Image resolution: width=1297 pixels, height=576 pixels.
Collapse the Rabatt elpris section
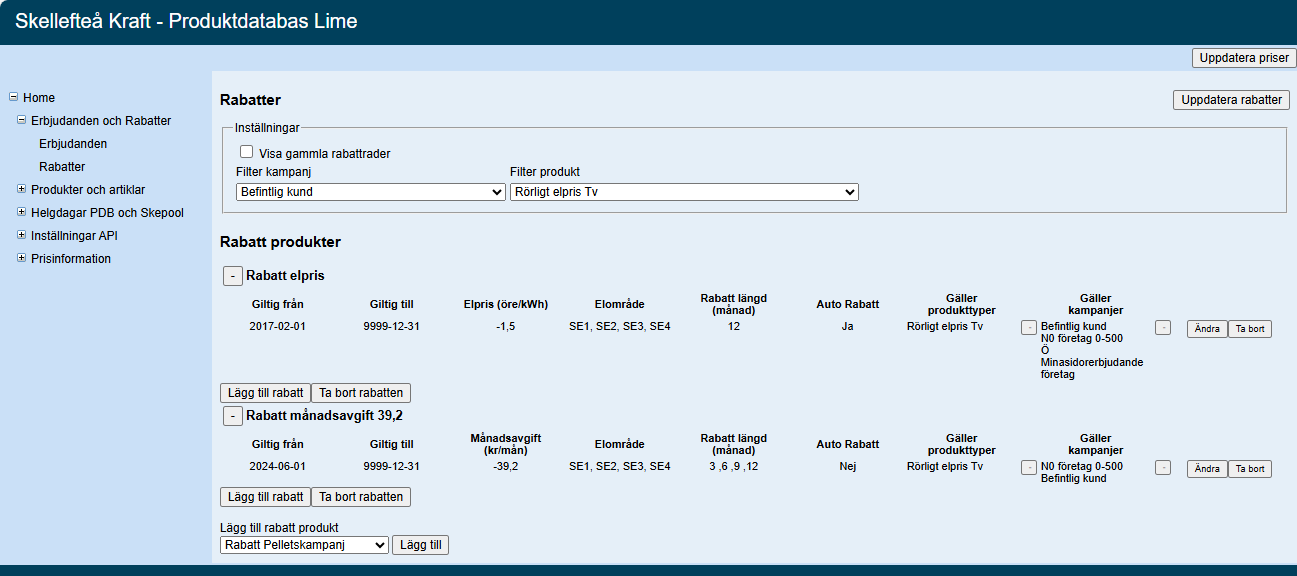click(231, 275)
